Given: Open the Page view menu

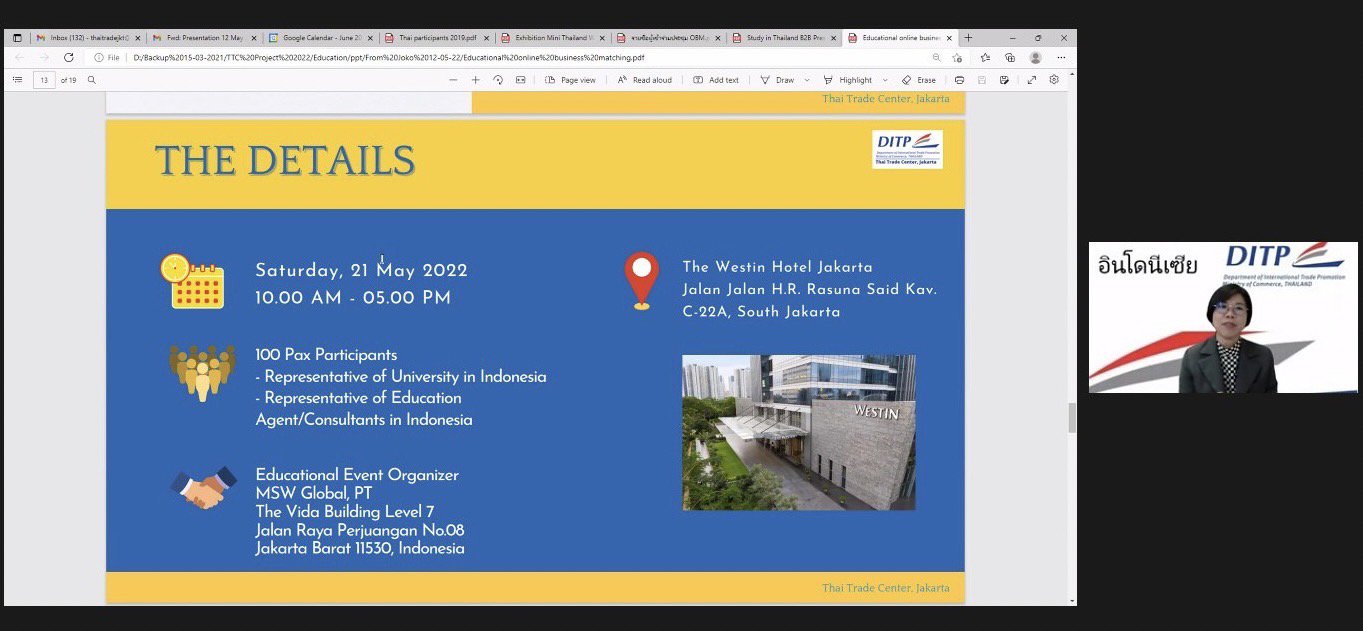Looking at the screenshot, I should [570, 80].
